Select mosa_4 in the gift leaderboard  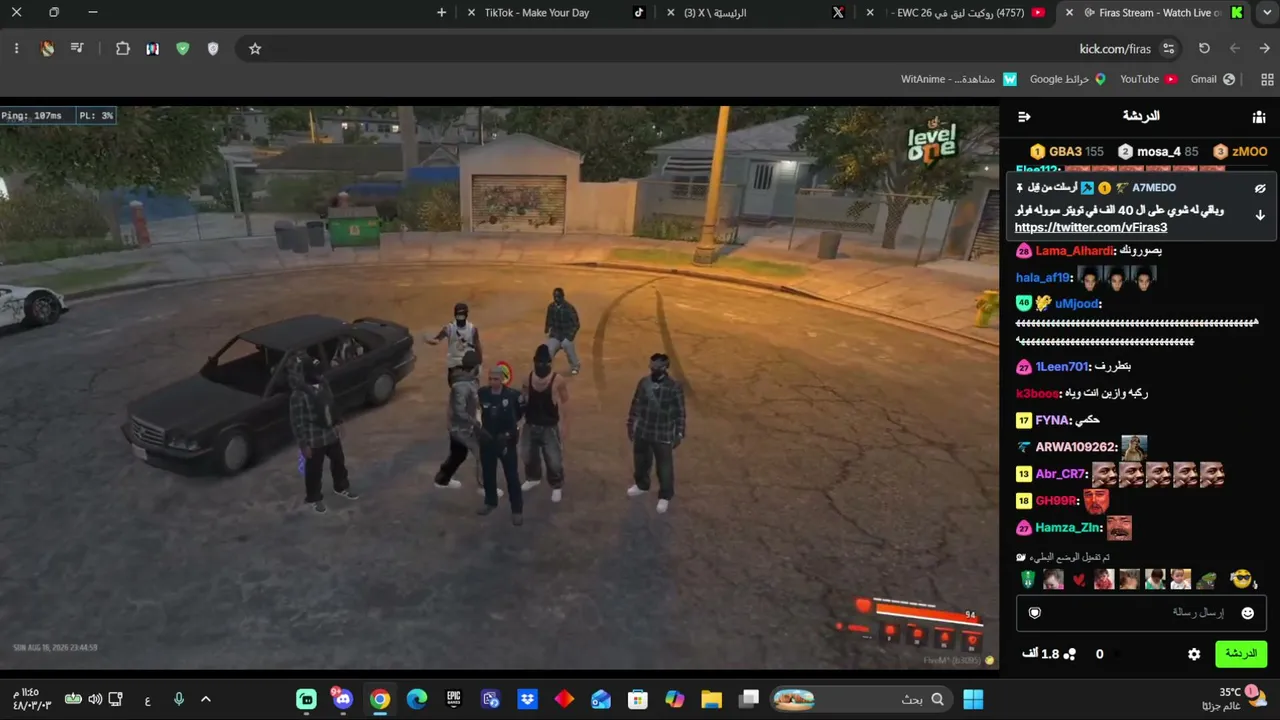coord(1157,152)
